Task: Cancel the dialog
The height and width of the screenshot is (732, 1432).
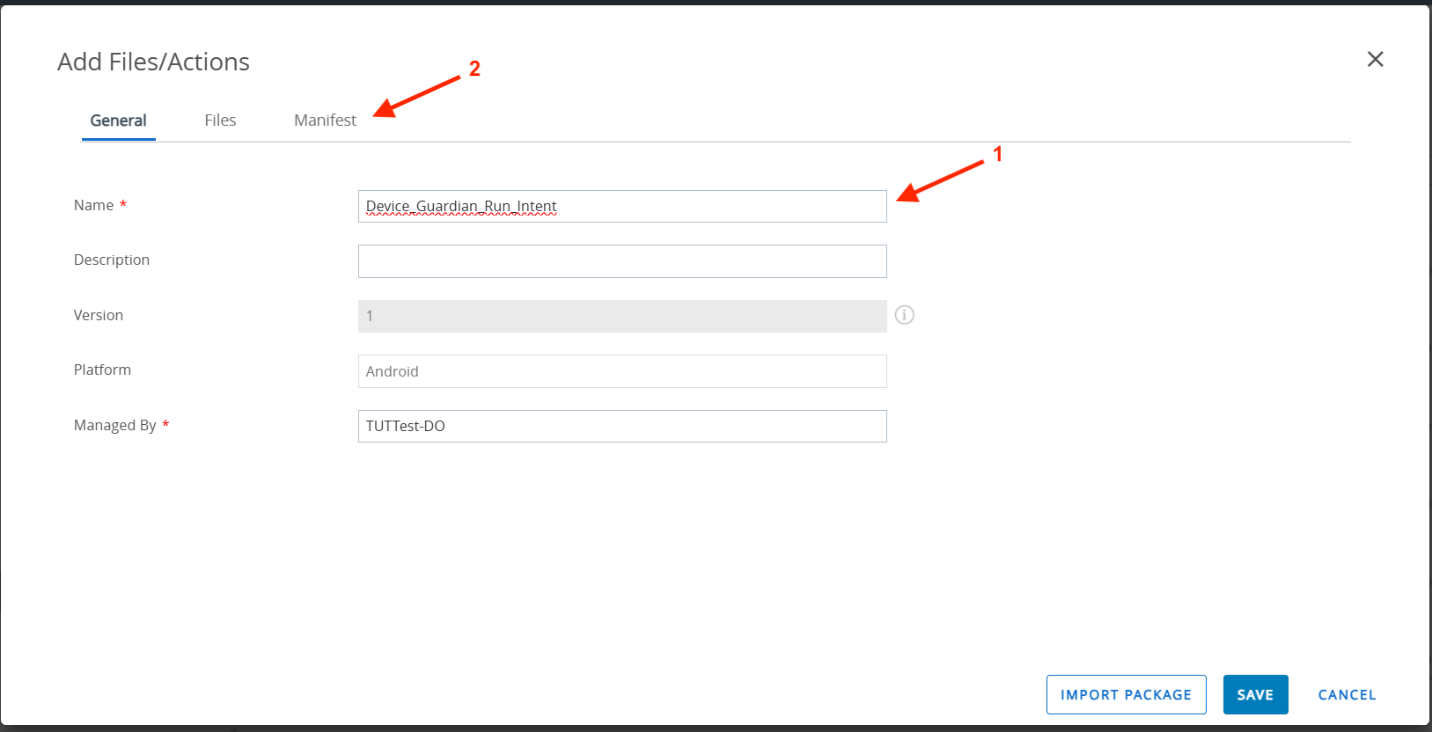Action: click(x=1347, y=695)
